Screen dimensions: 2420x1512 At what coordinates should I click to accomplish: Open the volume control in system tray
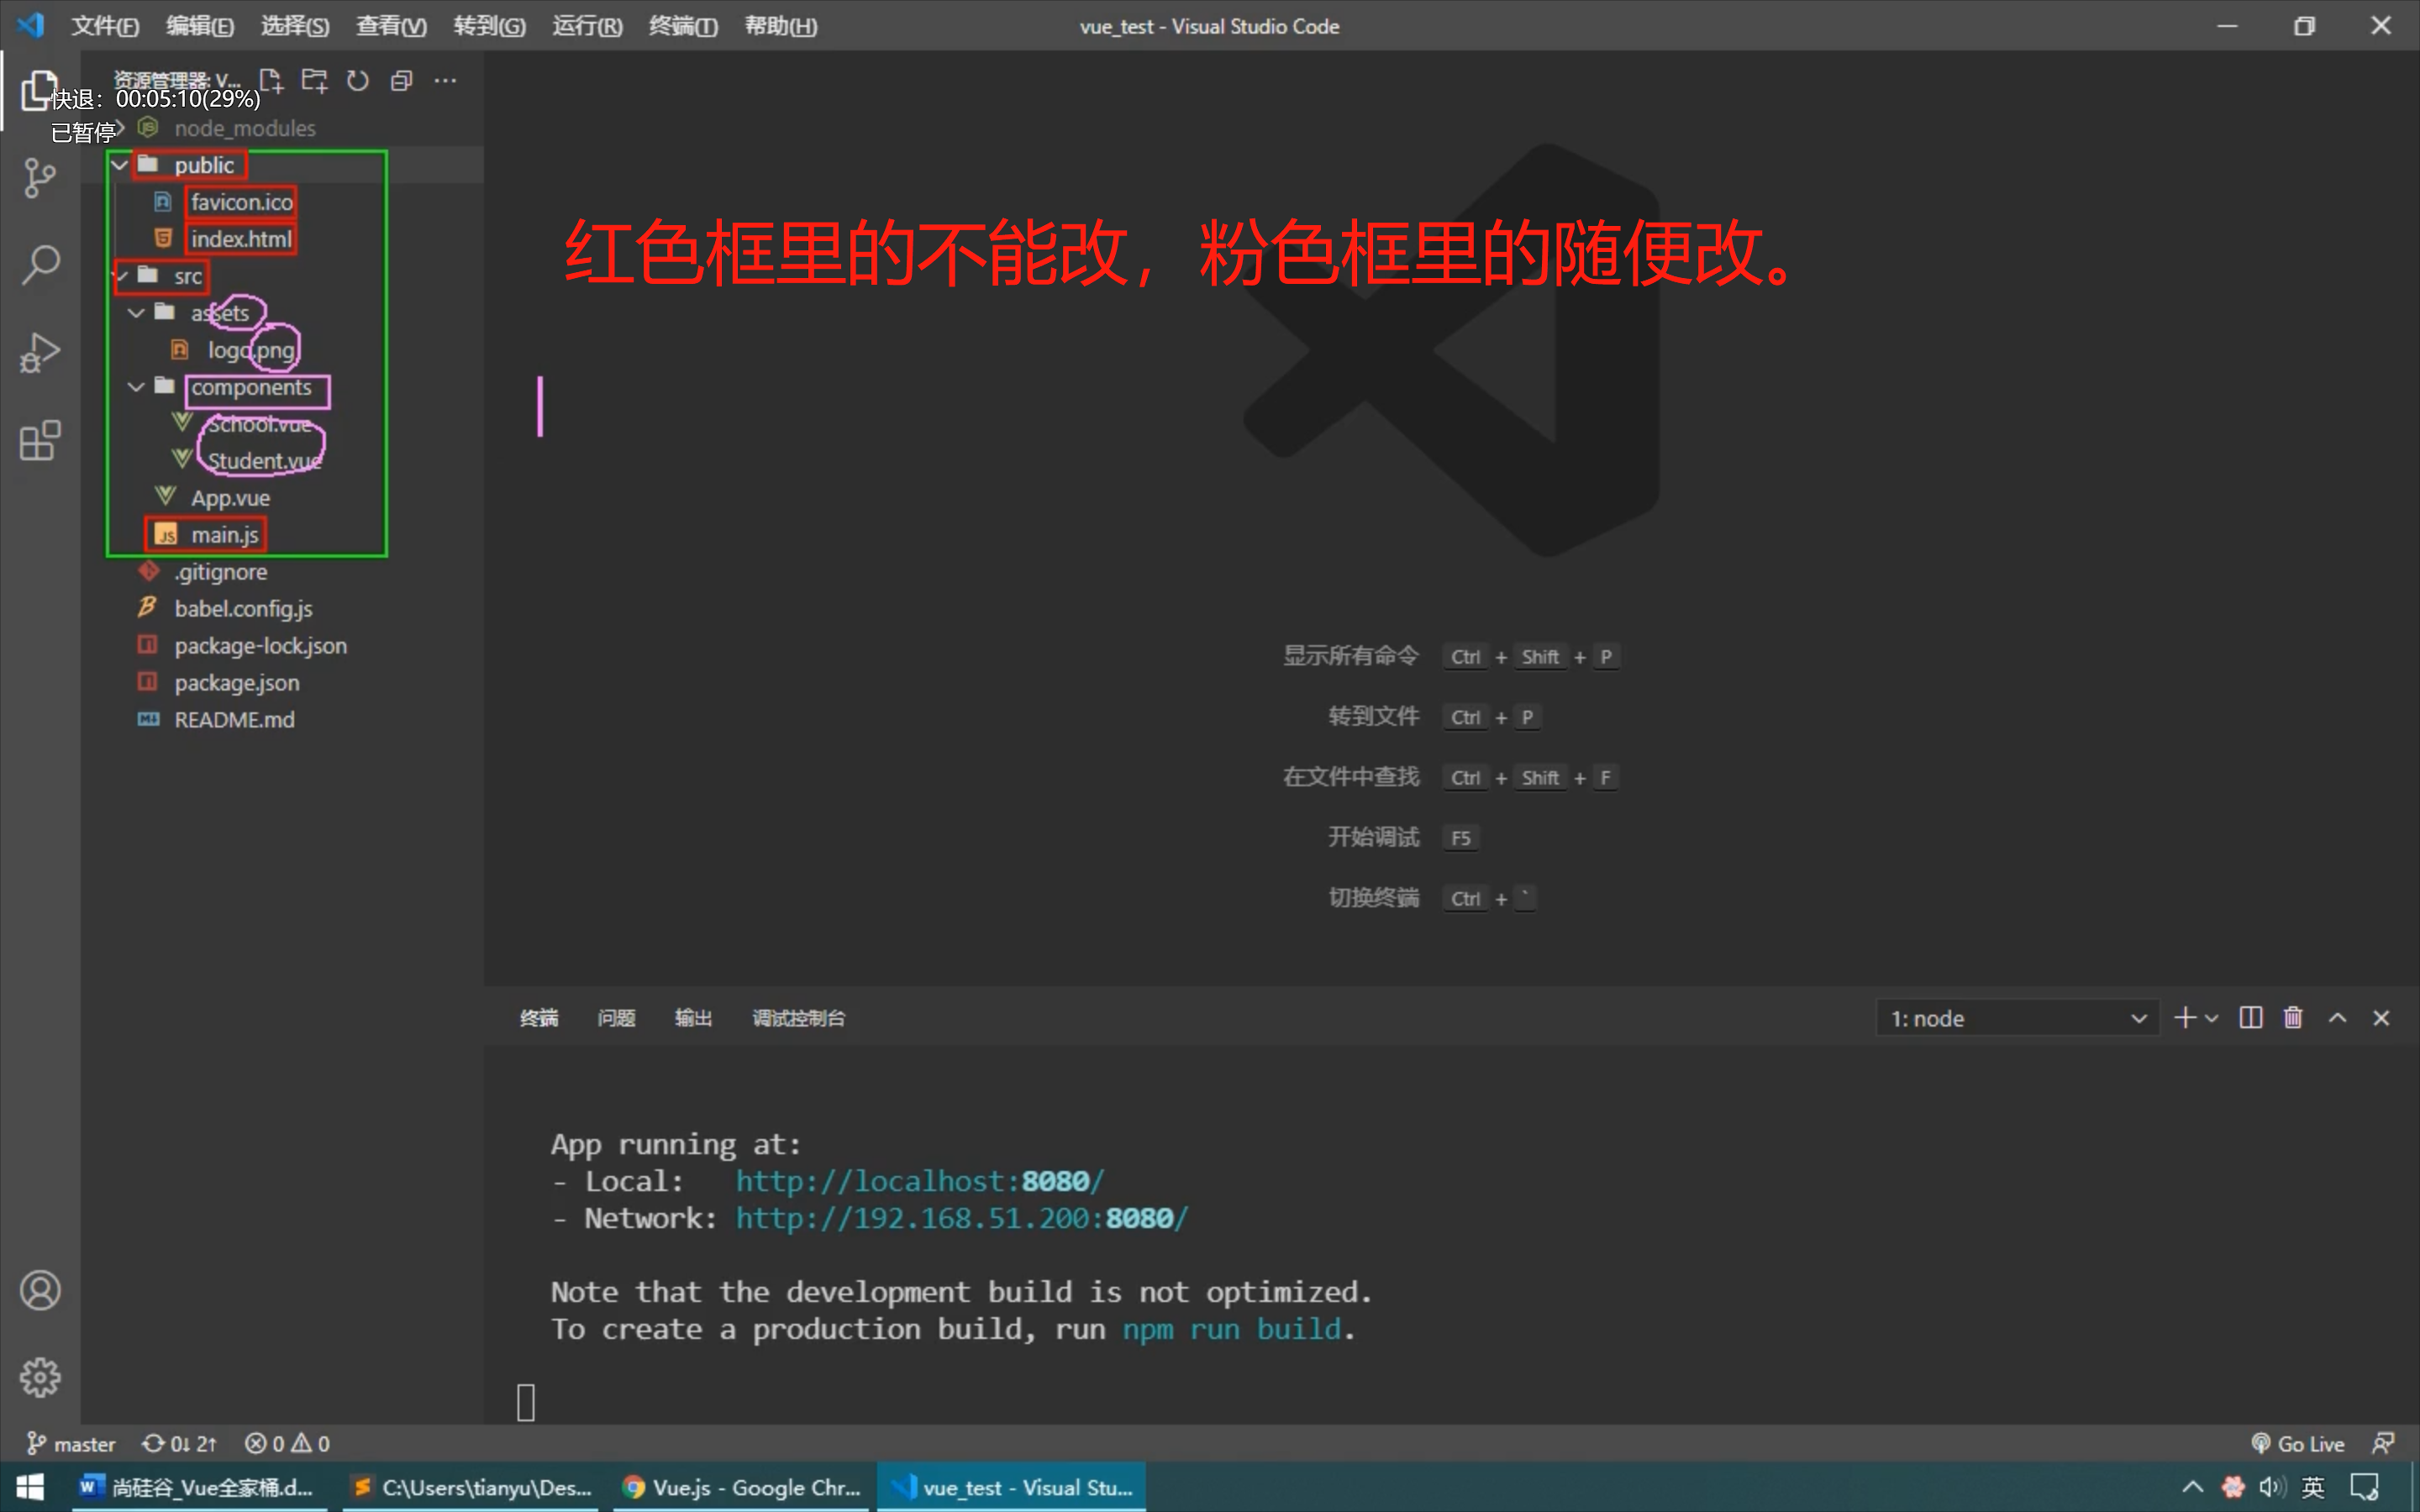tap(2272, 1487)
